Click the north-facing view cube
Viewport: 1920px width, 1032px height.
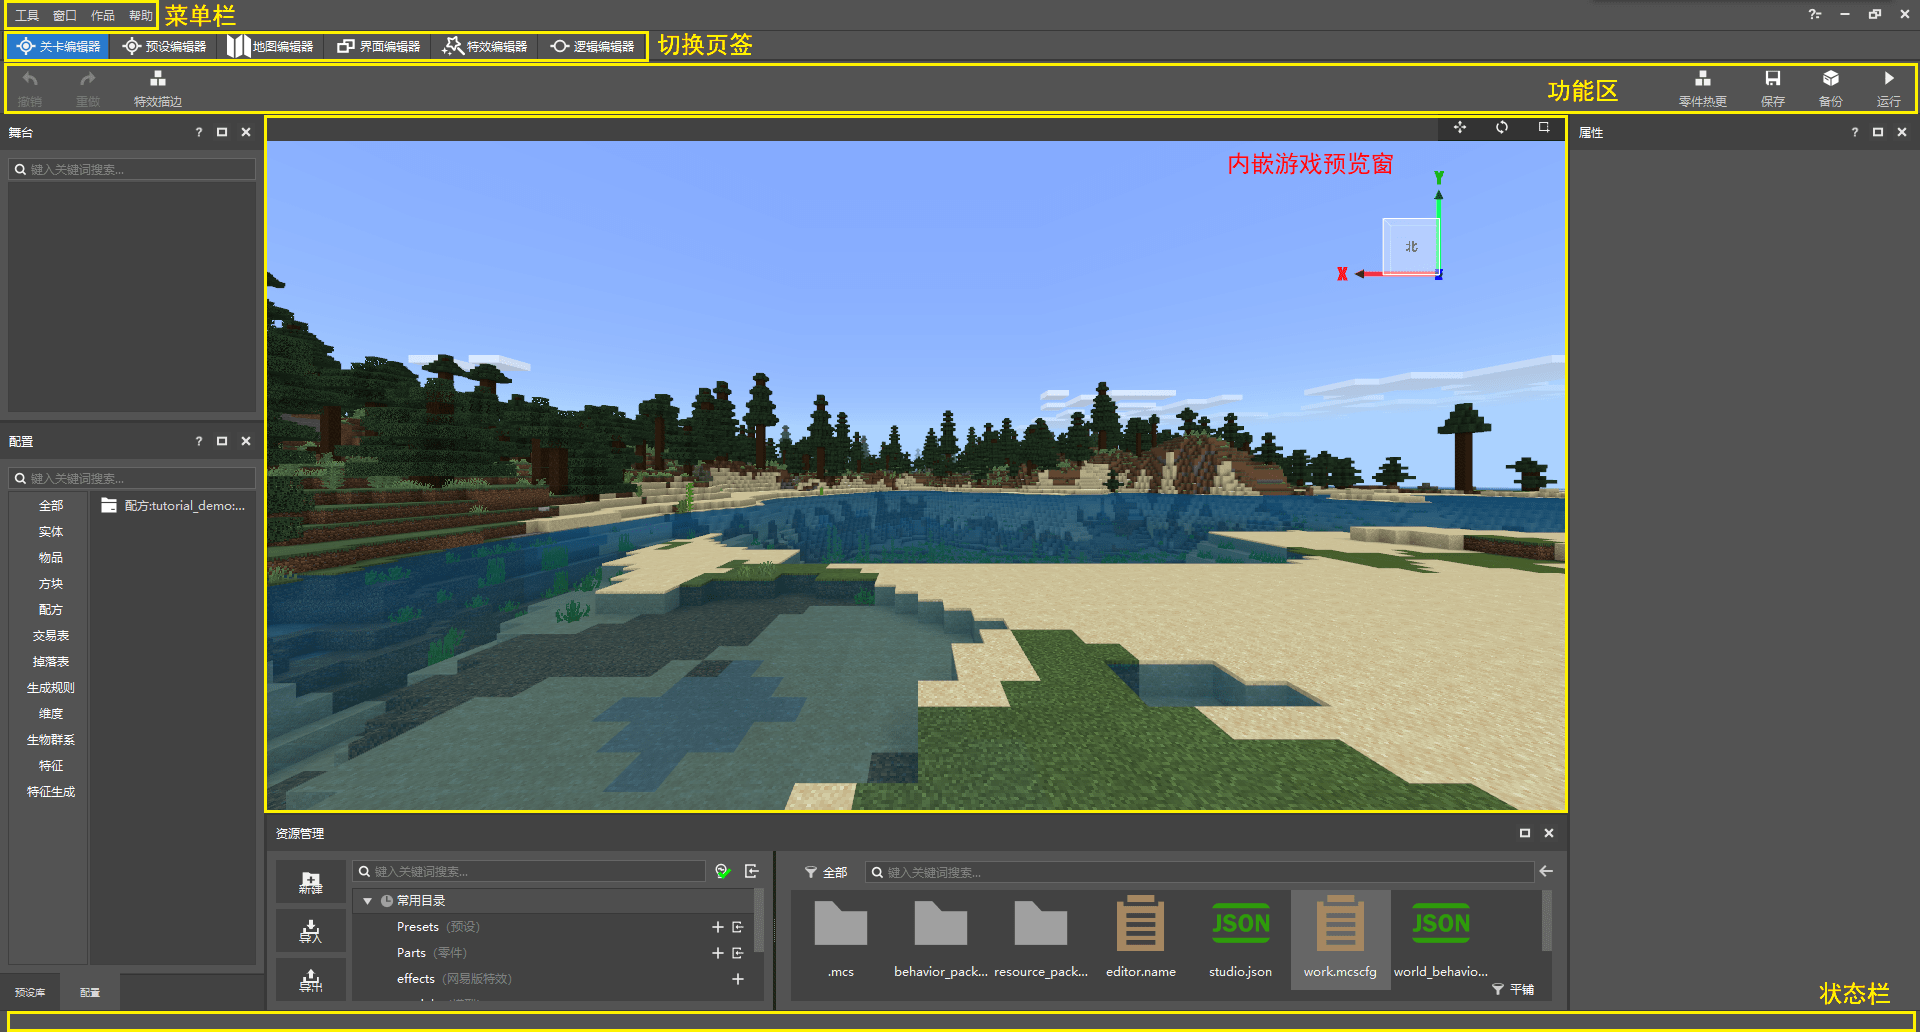(x=1410, y=246)
